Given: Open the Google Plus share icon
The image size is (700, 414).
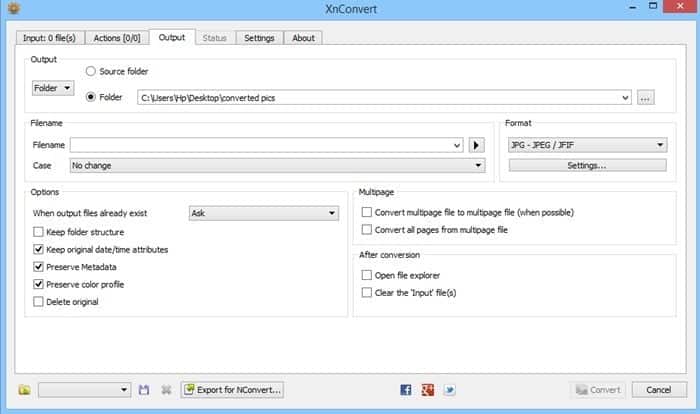Looking at the screenshot, I should [x=428, y=390].
